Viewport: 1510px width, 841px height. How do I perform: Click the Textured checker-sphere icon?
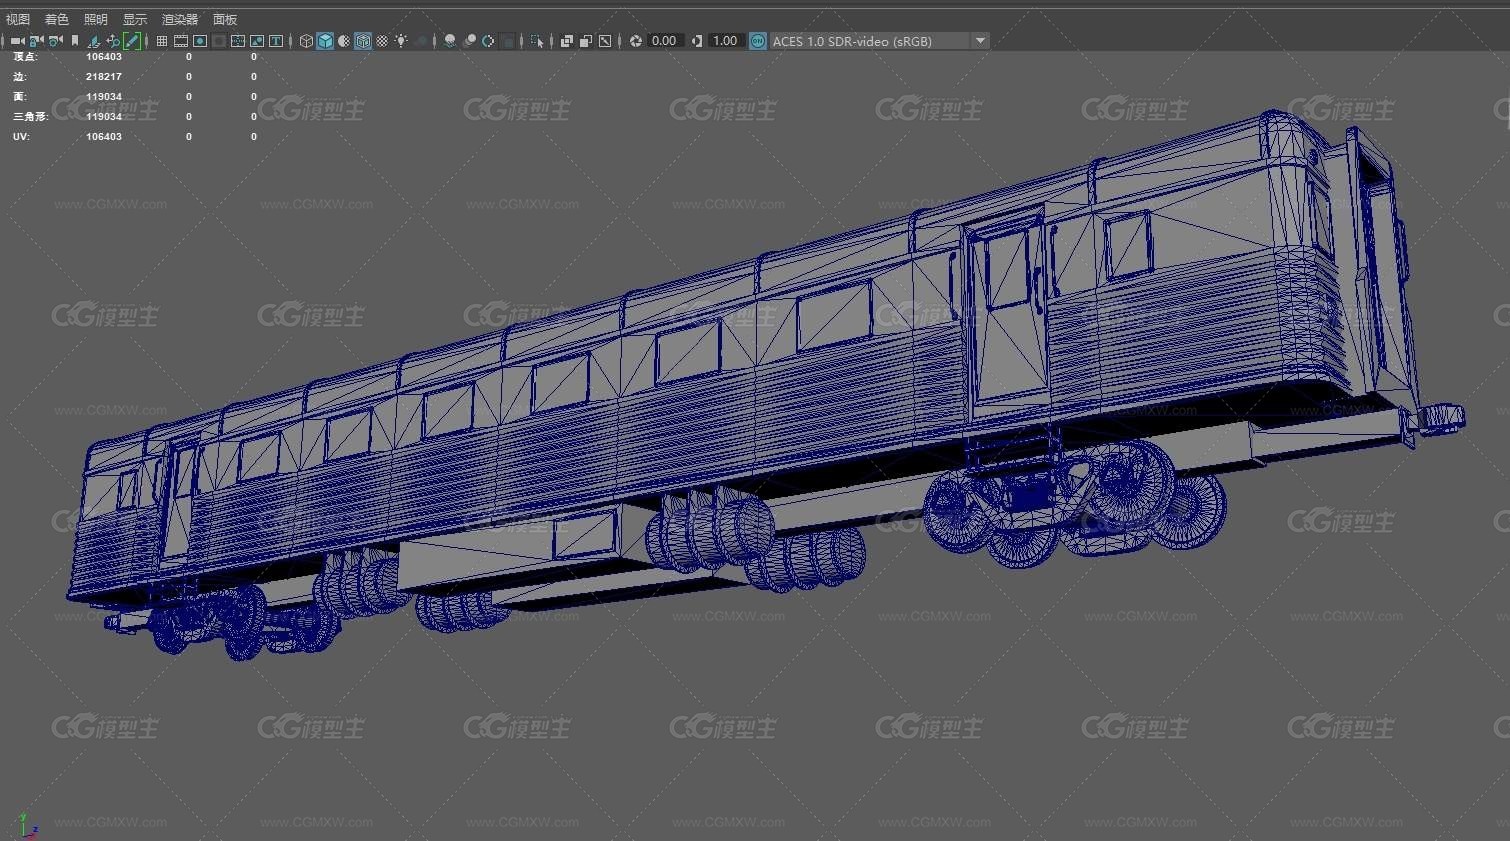382,41
